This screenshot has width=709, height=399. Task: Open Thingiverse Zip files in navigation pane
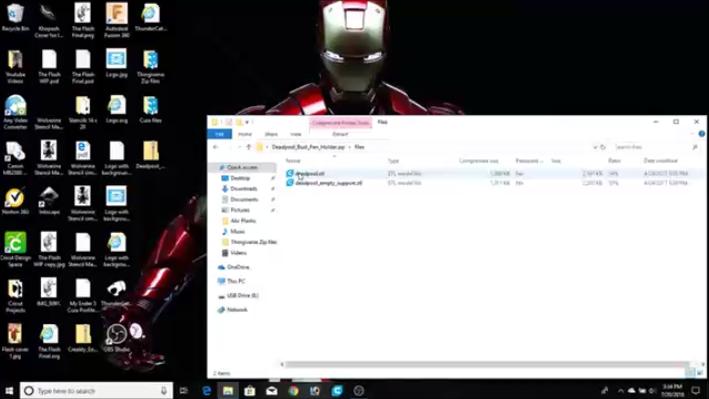coord(253,242)
